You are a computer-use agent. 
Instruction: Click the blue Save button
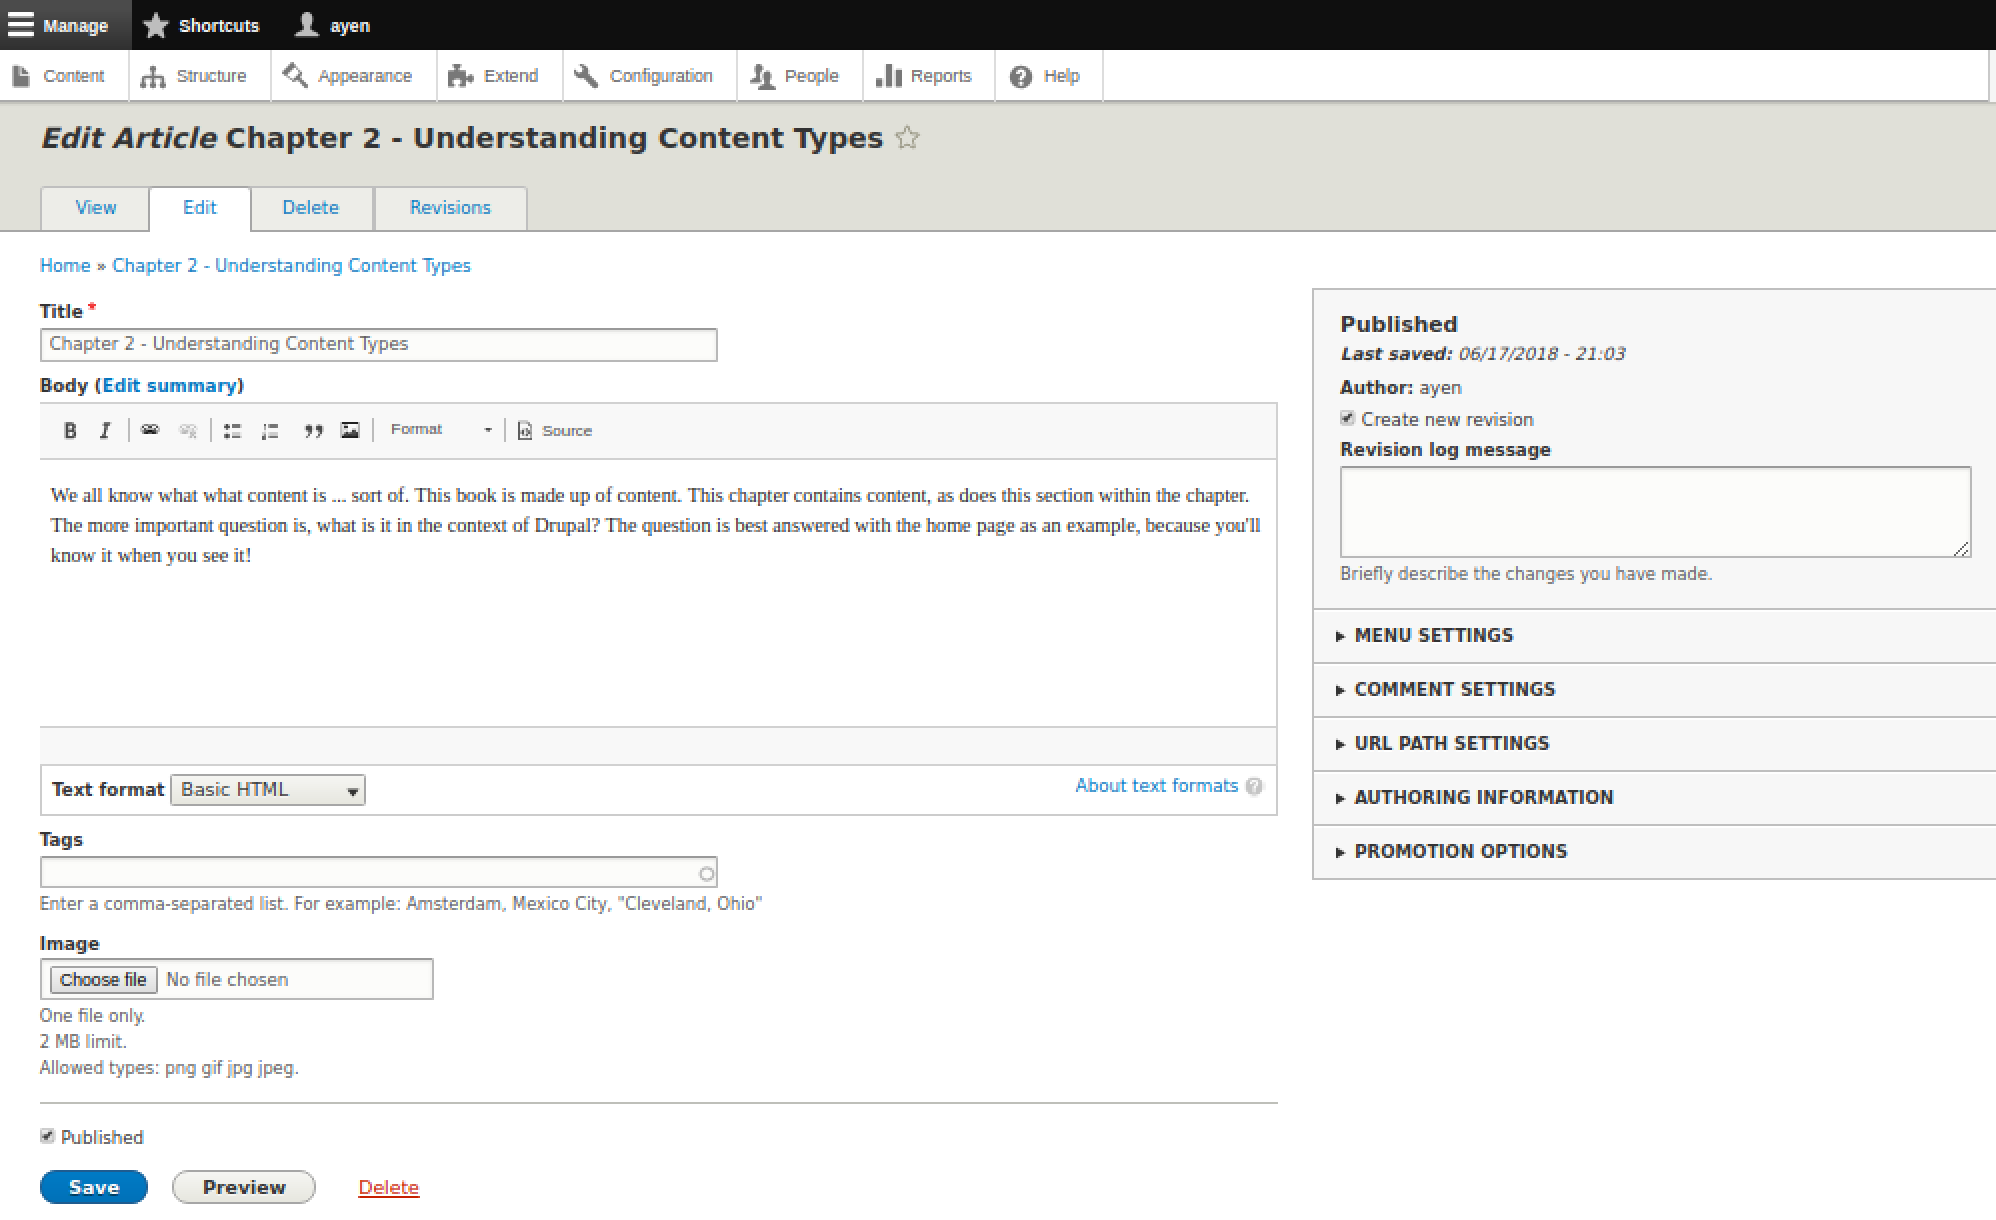tap(94, 1187)
